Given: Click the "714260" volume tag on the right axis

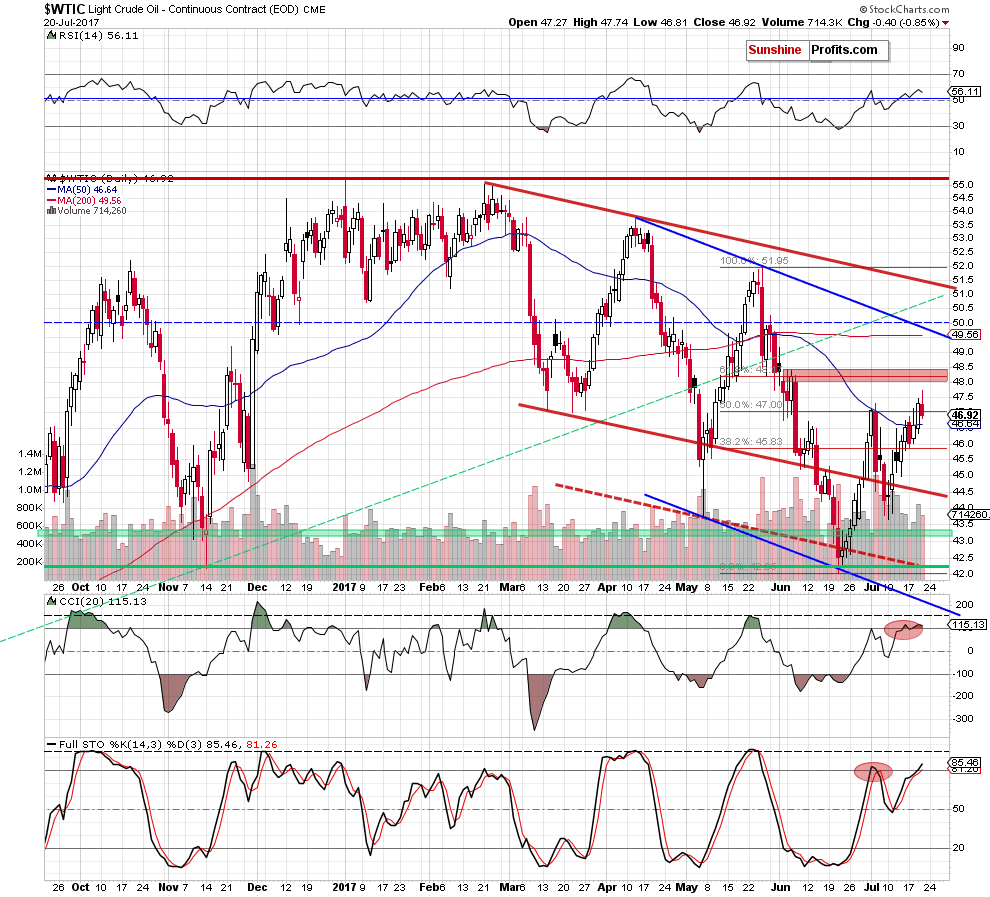Looking at the screenshot, I should pyautogui.click(x=969, y=514).
